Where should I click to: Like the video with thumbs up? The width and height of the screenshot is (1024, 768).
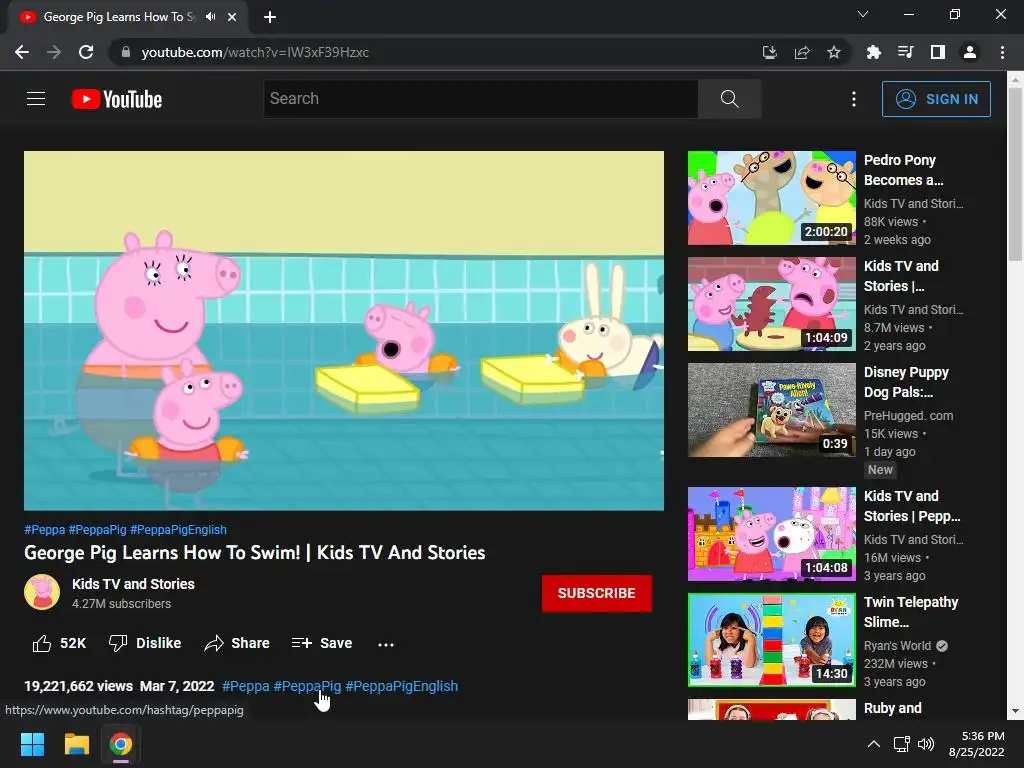pyautogui.click(x=59, y=643)
